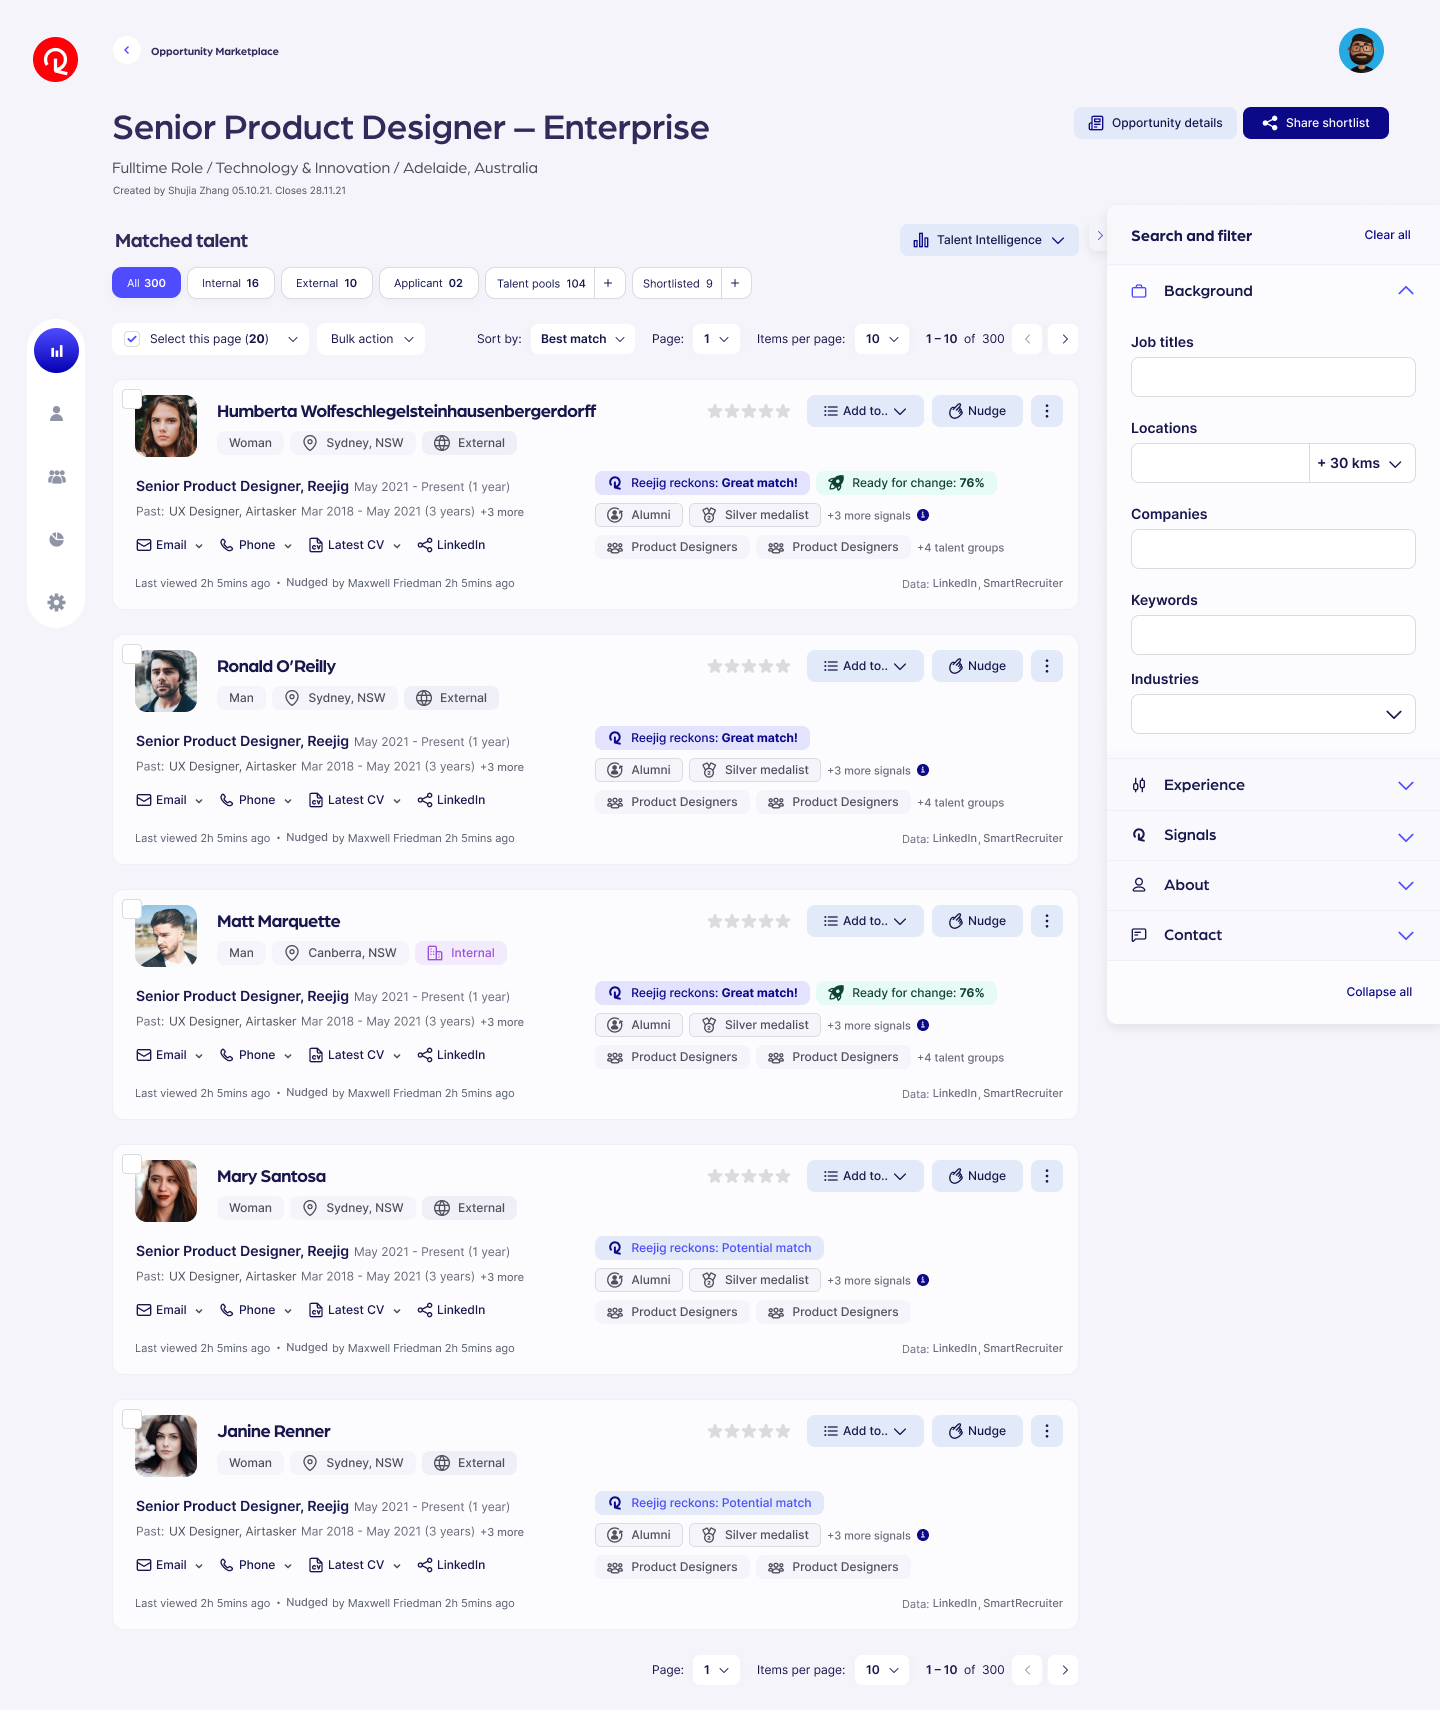The width and height of the screenshot is (1440, 1710).
Task: Click signals info icon on Matt Marquette's card
Action: (923, 1025)
